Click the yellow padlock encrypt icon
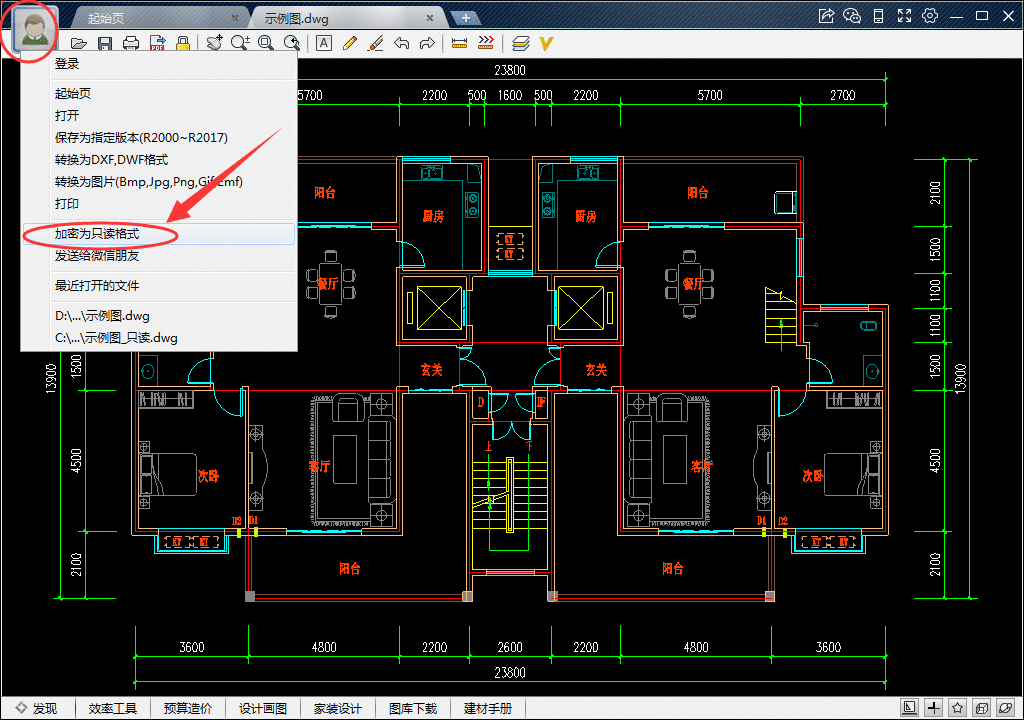Viewport: 1024px width, 720px height. pyautogui.click(x=183, y=43)
